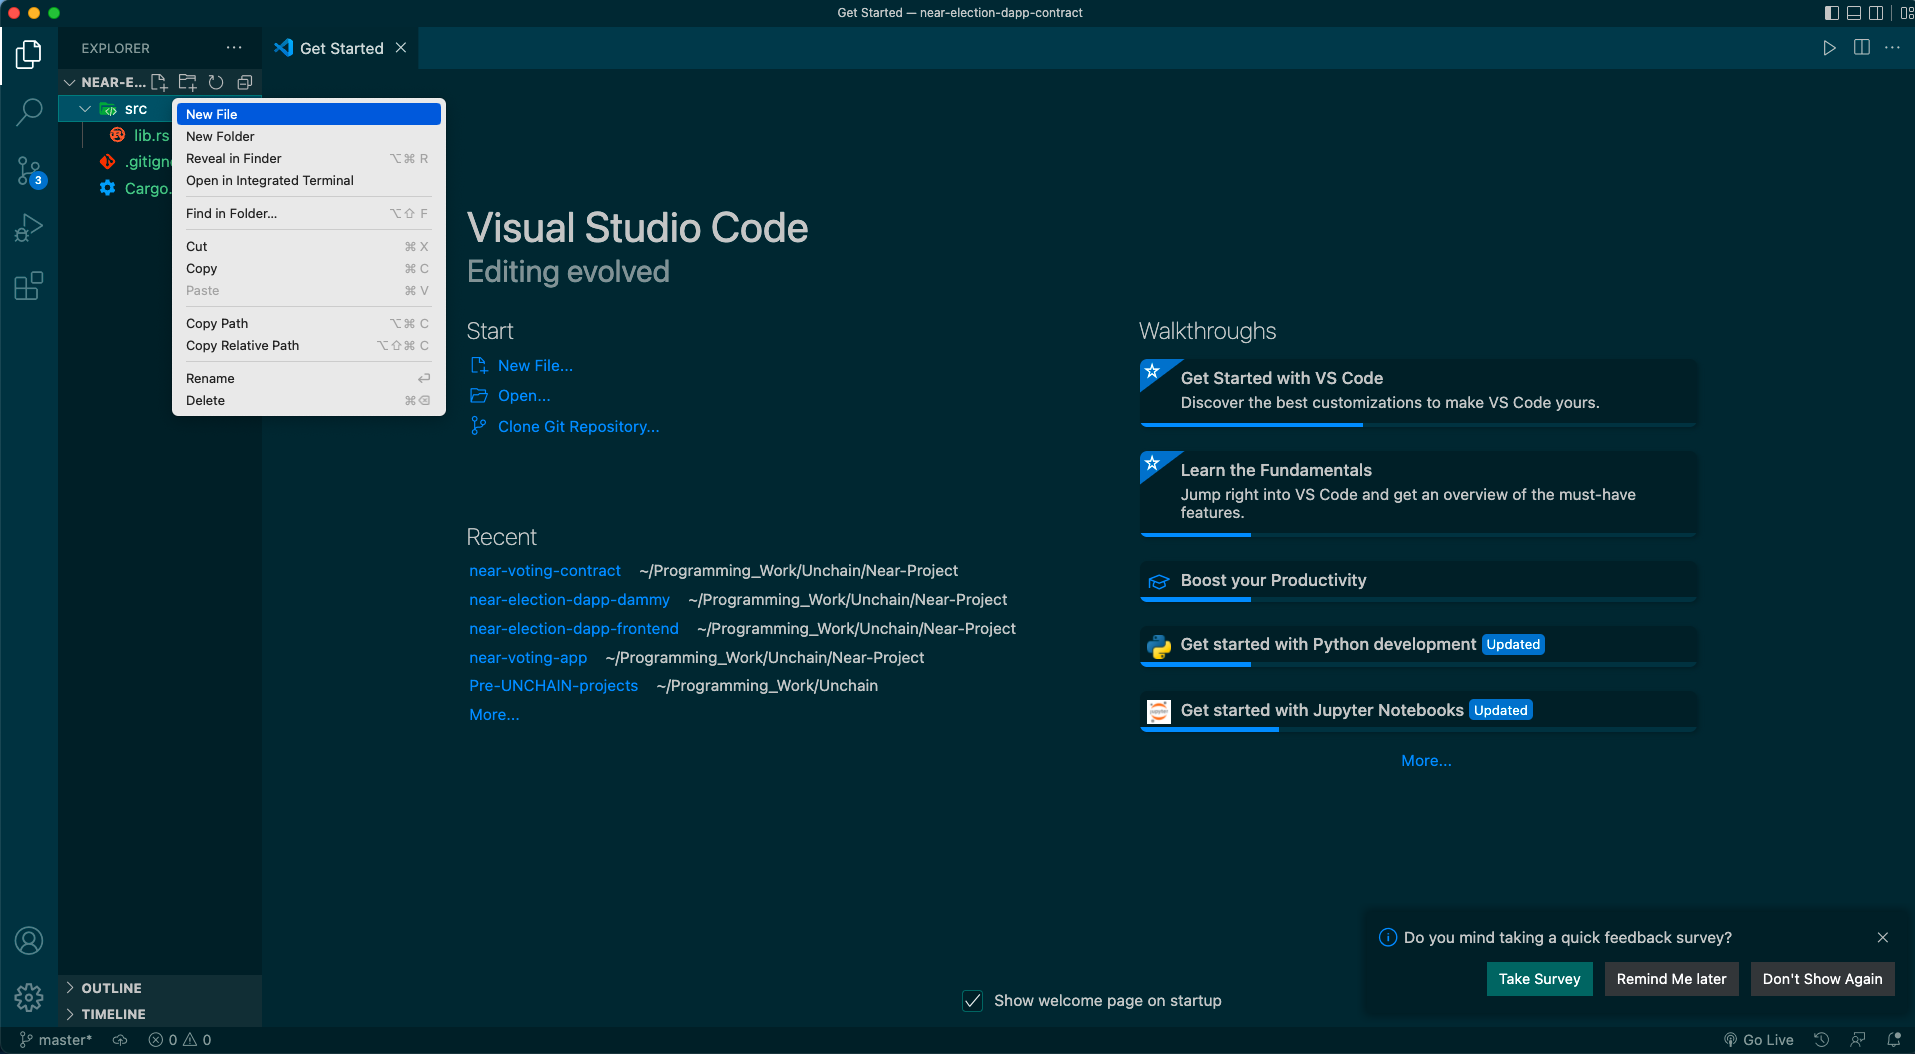Split the editor right
The image size is (1915, 1054).
pyautogui.click(x=1861, y=48)
